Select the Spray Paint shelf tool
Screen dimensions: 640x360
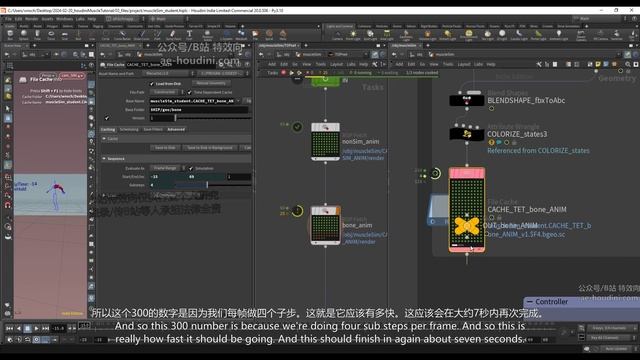coord(173,35)
